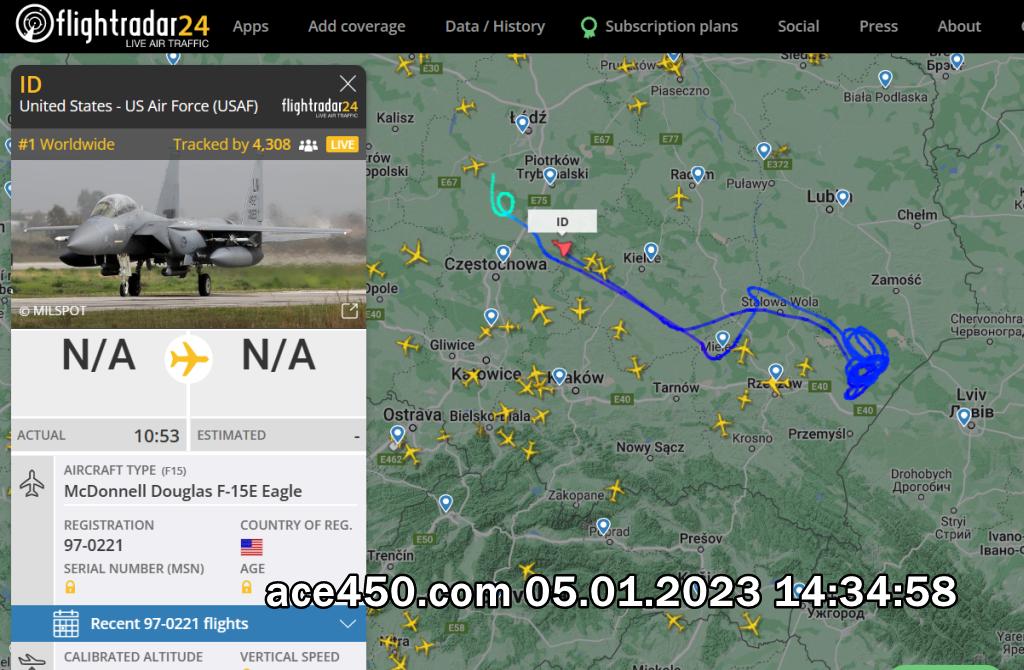Click the age lock icon
Screen dimensions: 1024x670
pos(246,587)
